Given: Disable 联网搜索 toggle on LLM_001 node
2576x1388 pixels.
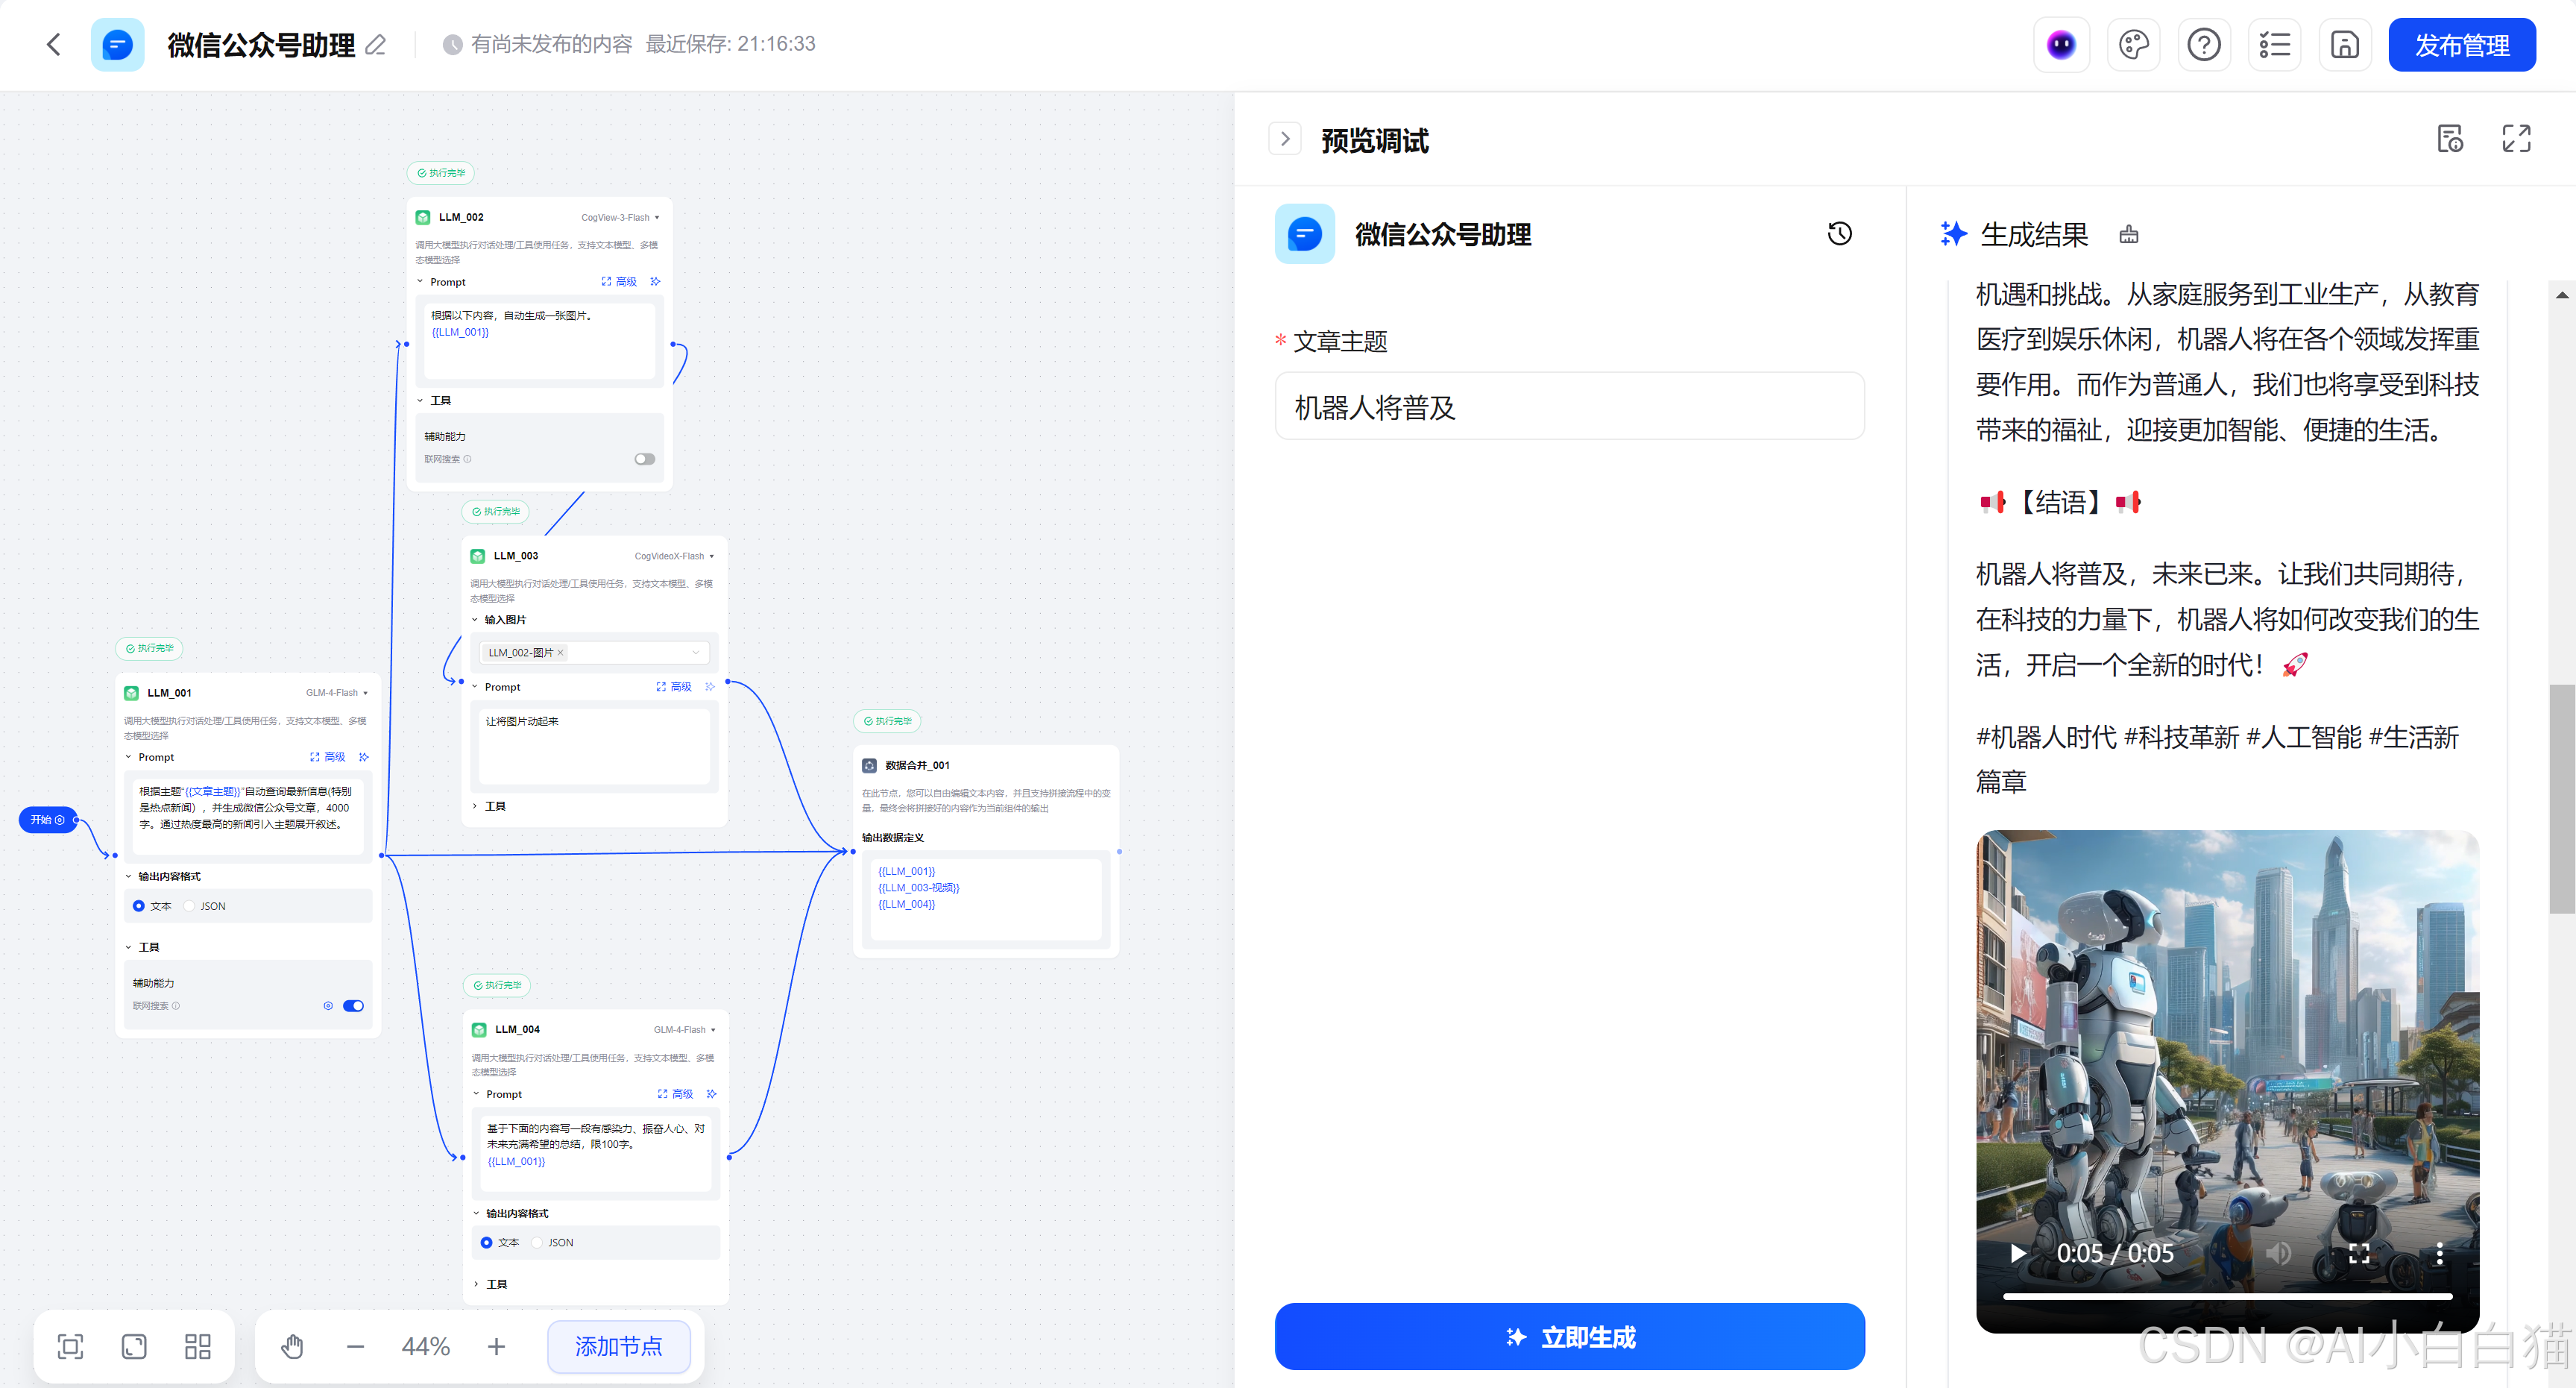Looking at the screenshot, I should 353,1005.
